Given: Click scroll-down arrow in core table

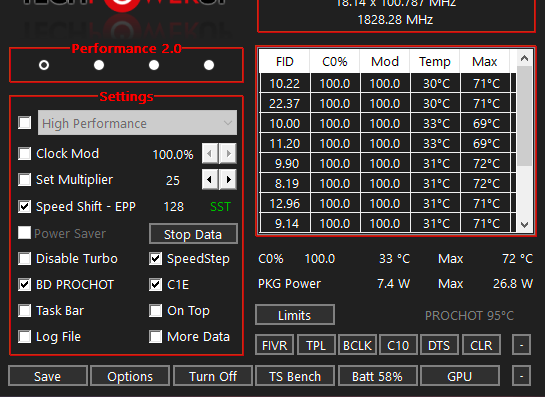Looking at the screenshot, I should (x=524, y=225).
